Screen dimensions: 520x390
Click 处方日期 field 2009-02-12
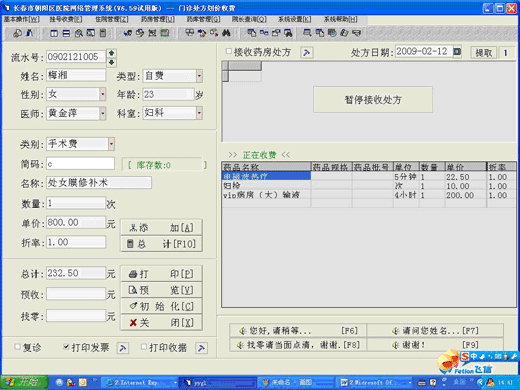(424, 52)
